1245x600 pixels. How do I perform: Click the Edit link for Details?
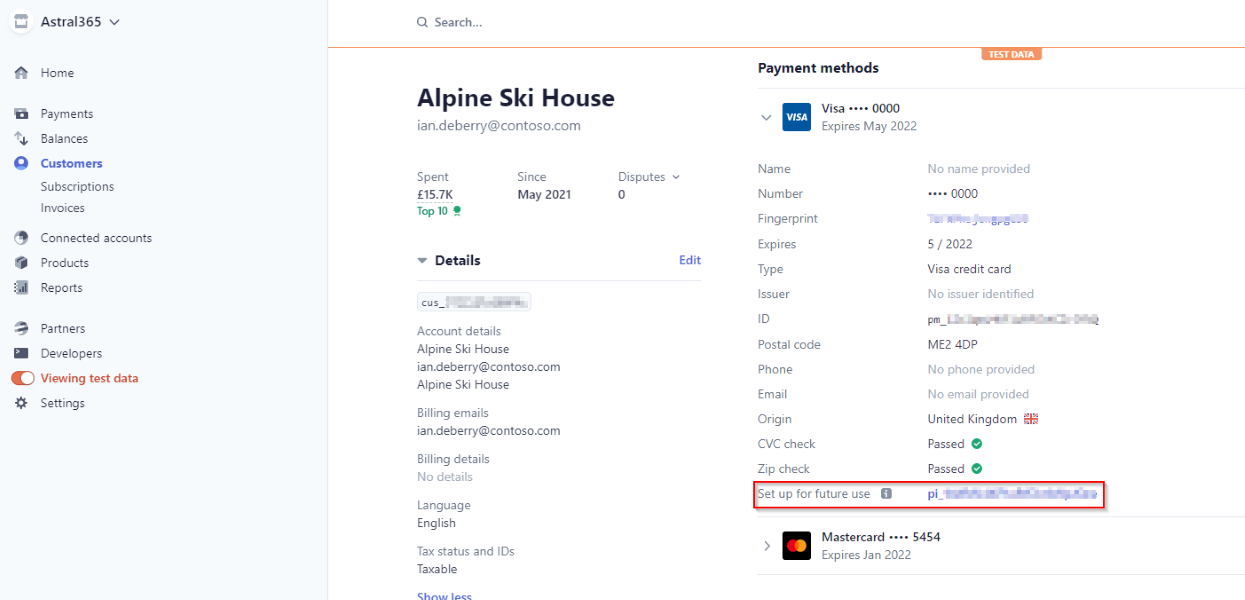[690, 260]
